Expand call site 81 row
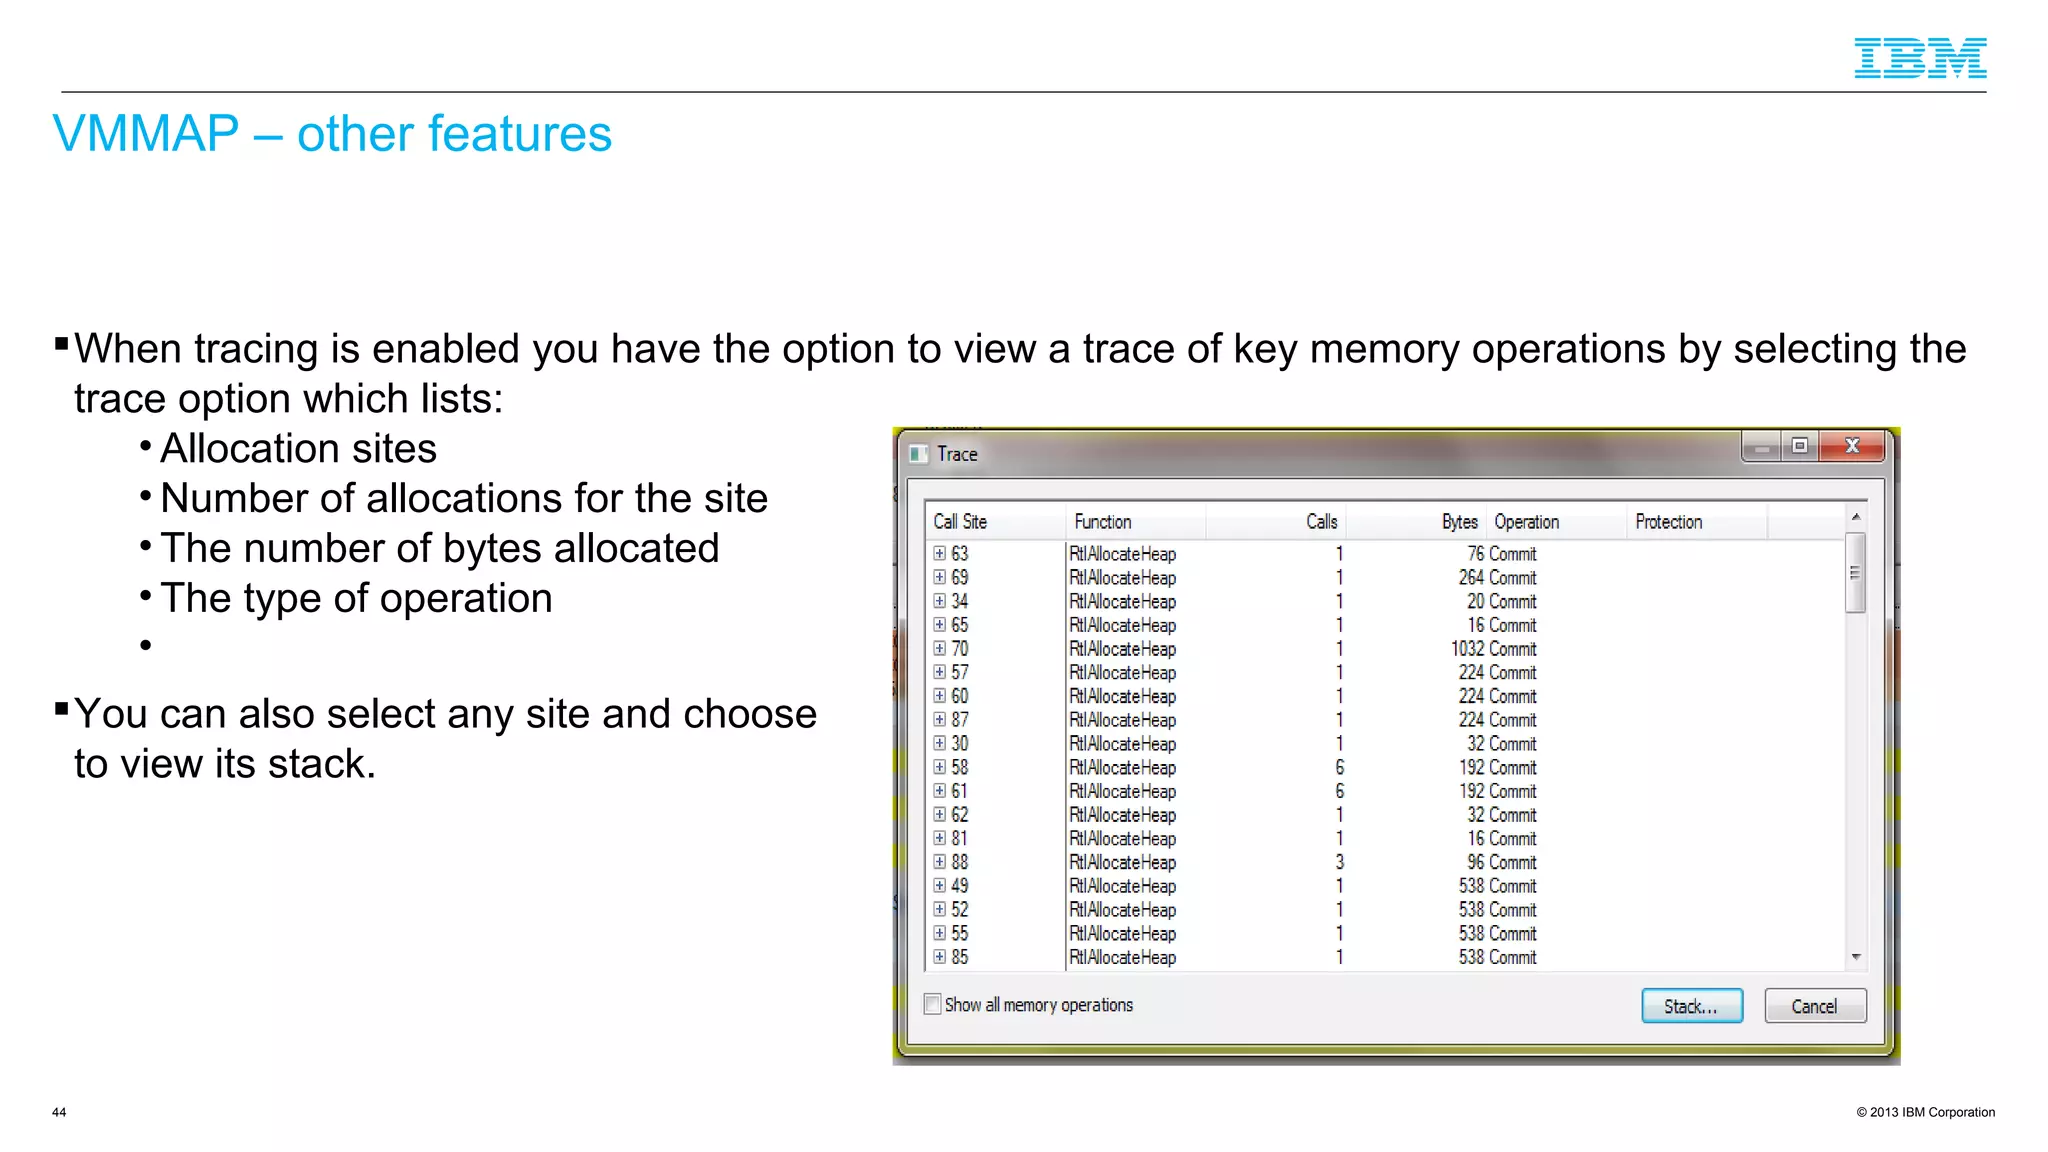Viewport: 2048px width, 1152px height. 939,838
